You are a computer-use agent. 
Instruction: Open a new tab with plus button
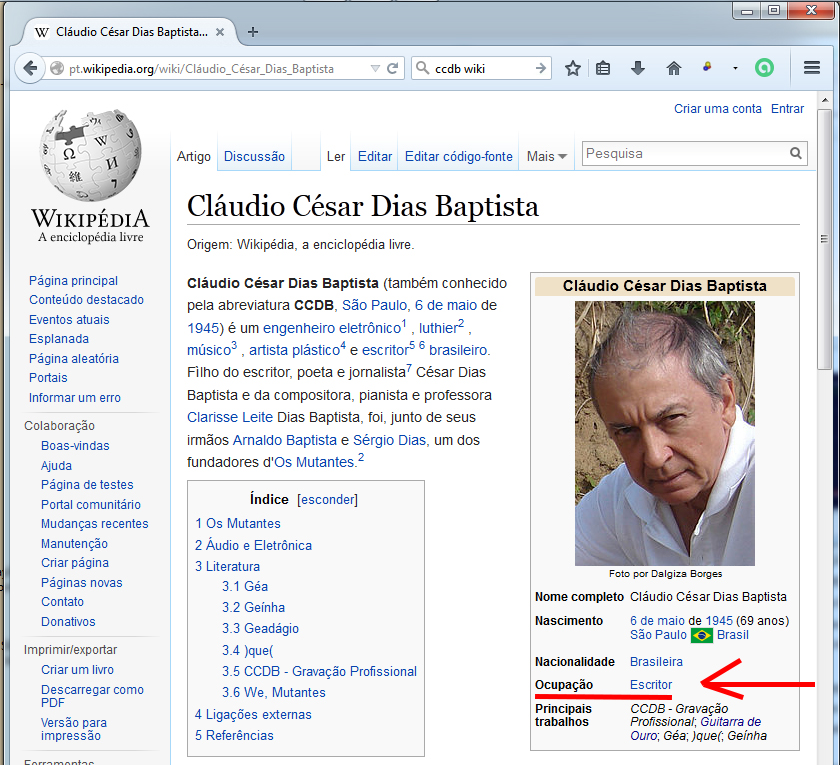click(253, 32)
